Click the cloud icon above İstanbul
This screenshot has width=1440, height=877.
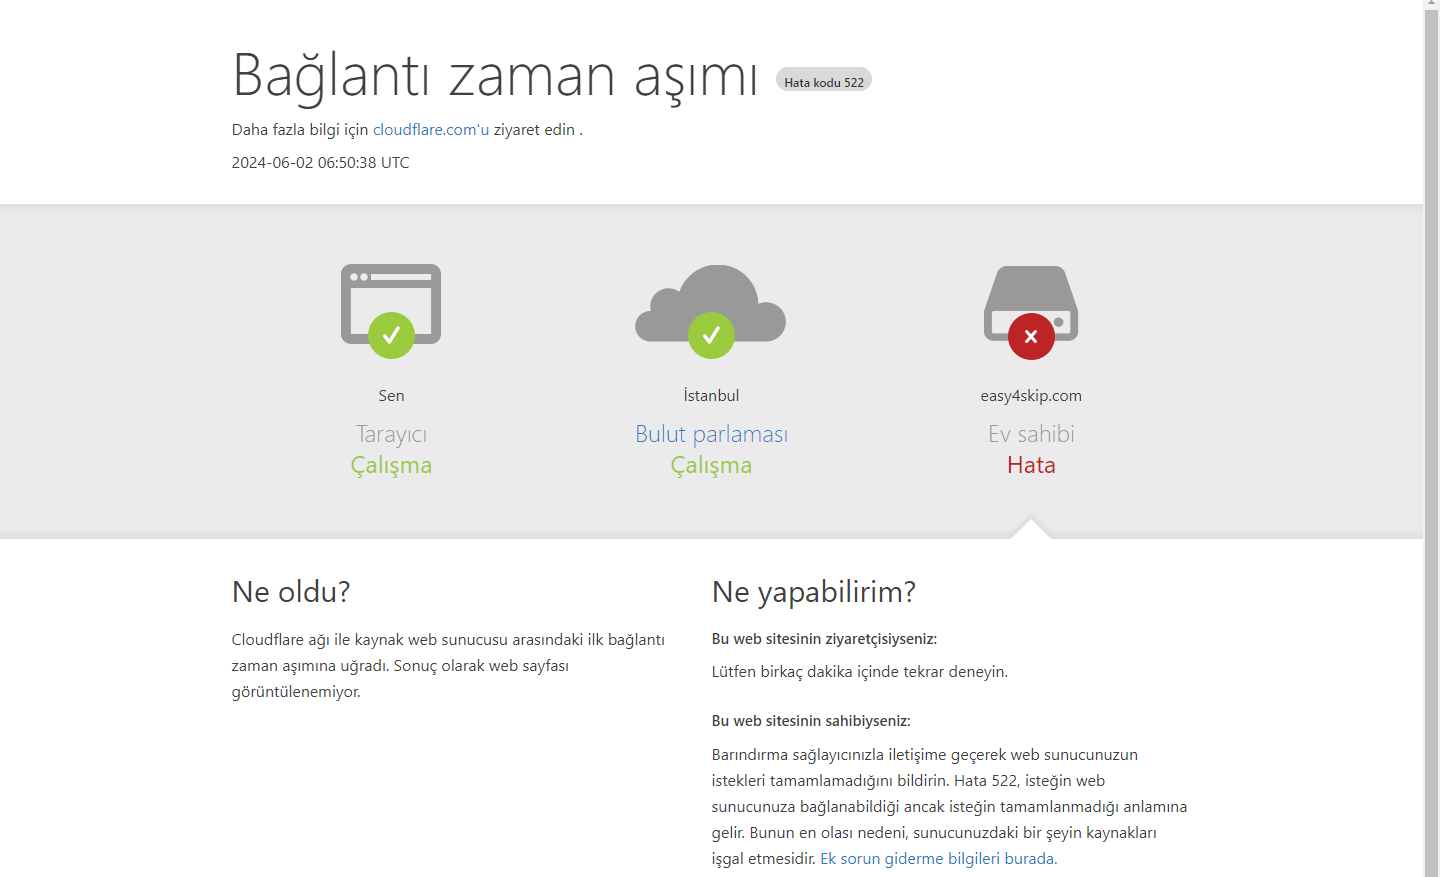tap(711, 304)
